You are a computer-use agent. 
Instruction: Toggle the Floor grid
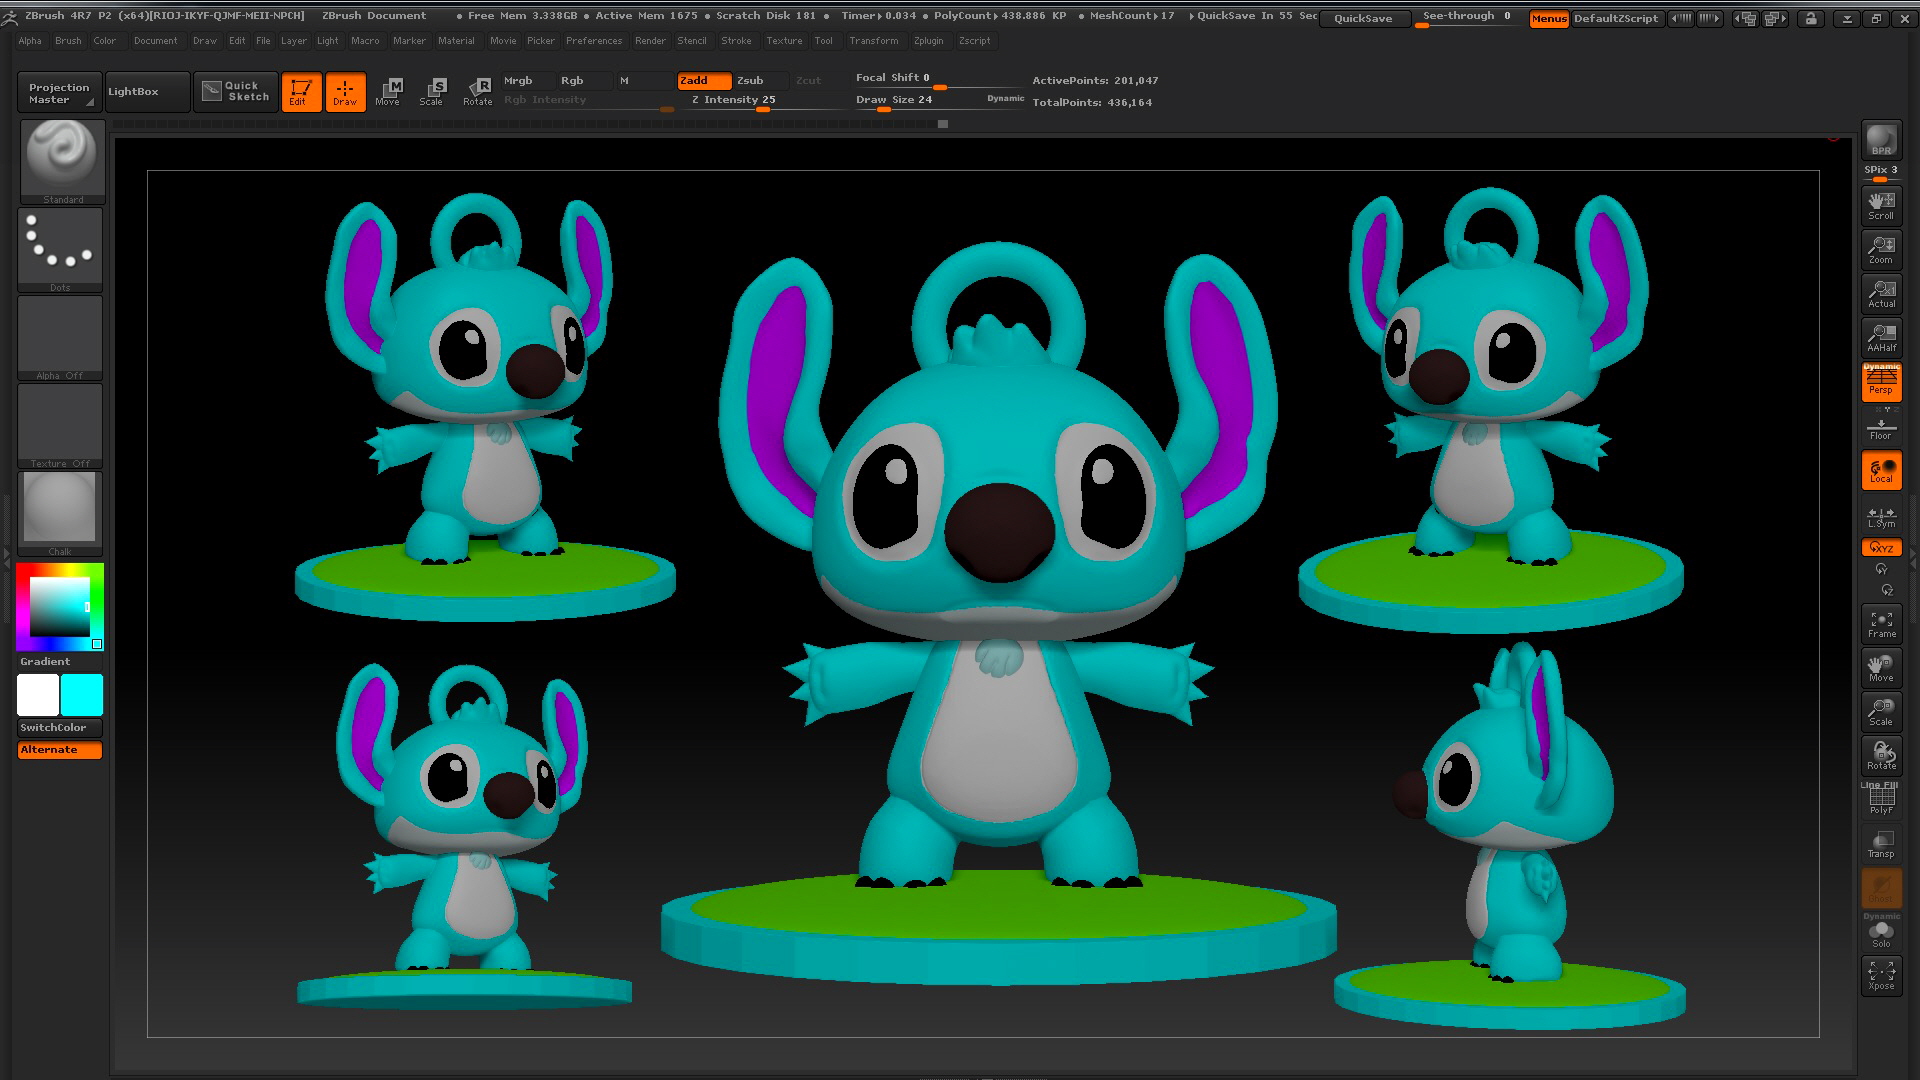coord(1881,427)
